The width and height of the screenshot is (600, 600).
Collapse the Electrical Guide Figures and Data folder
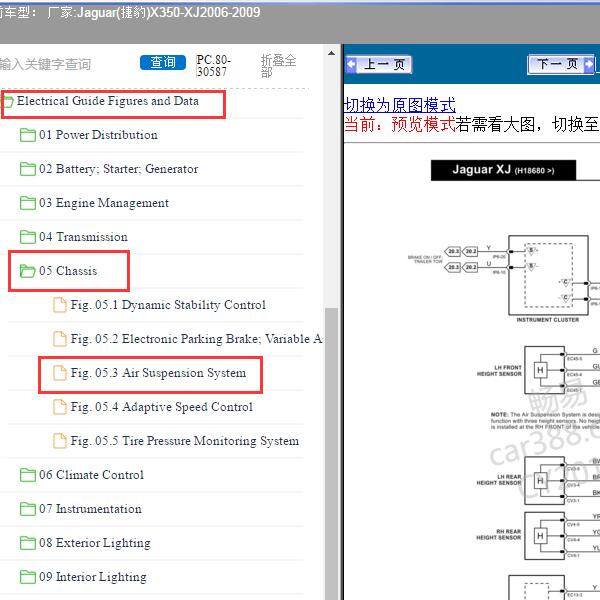[108, 101]
